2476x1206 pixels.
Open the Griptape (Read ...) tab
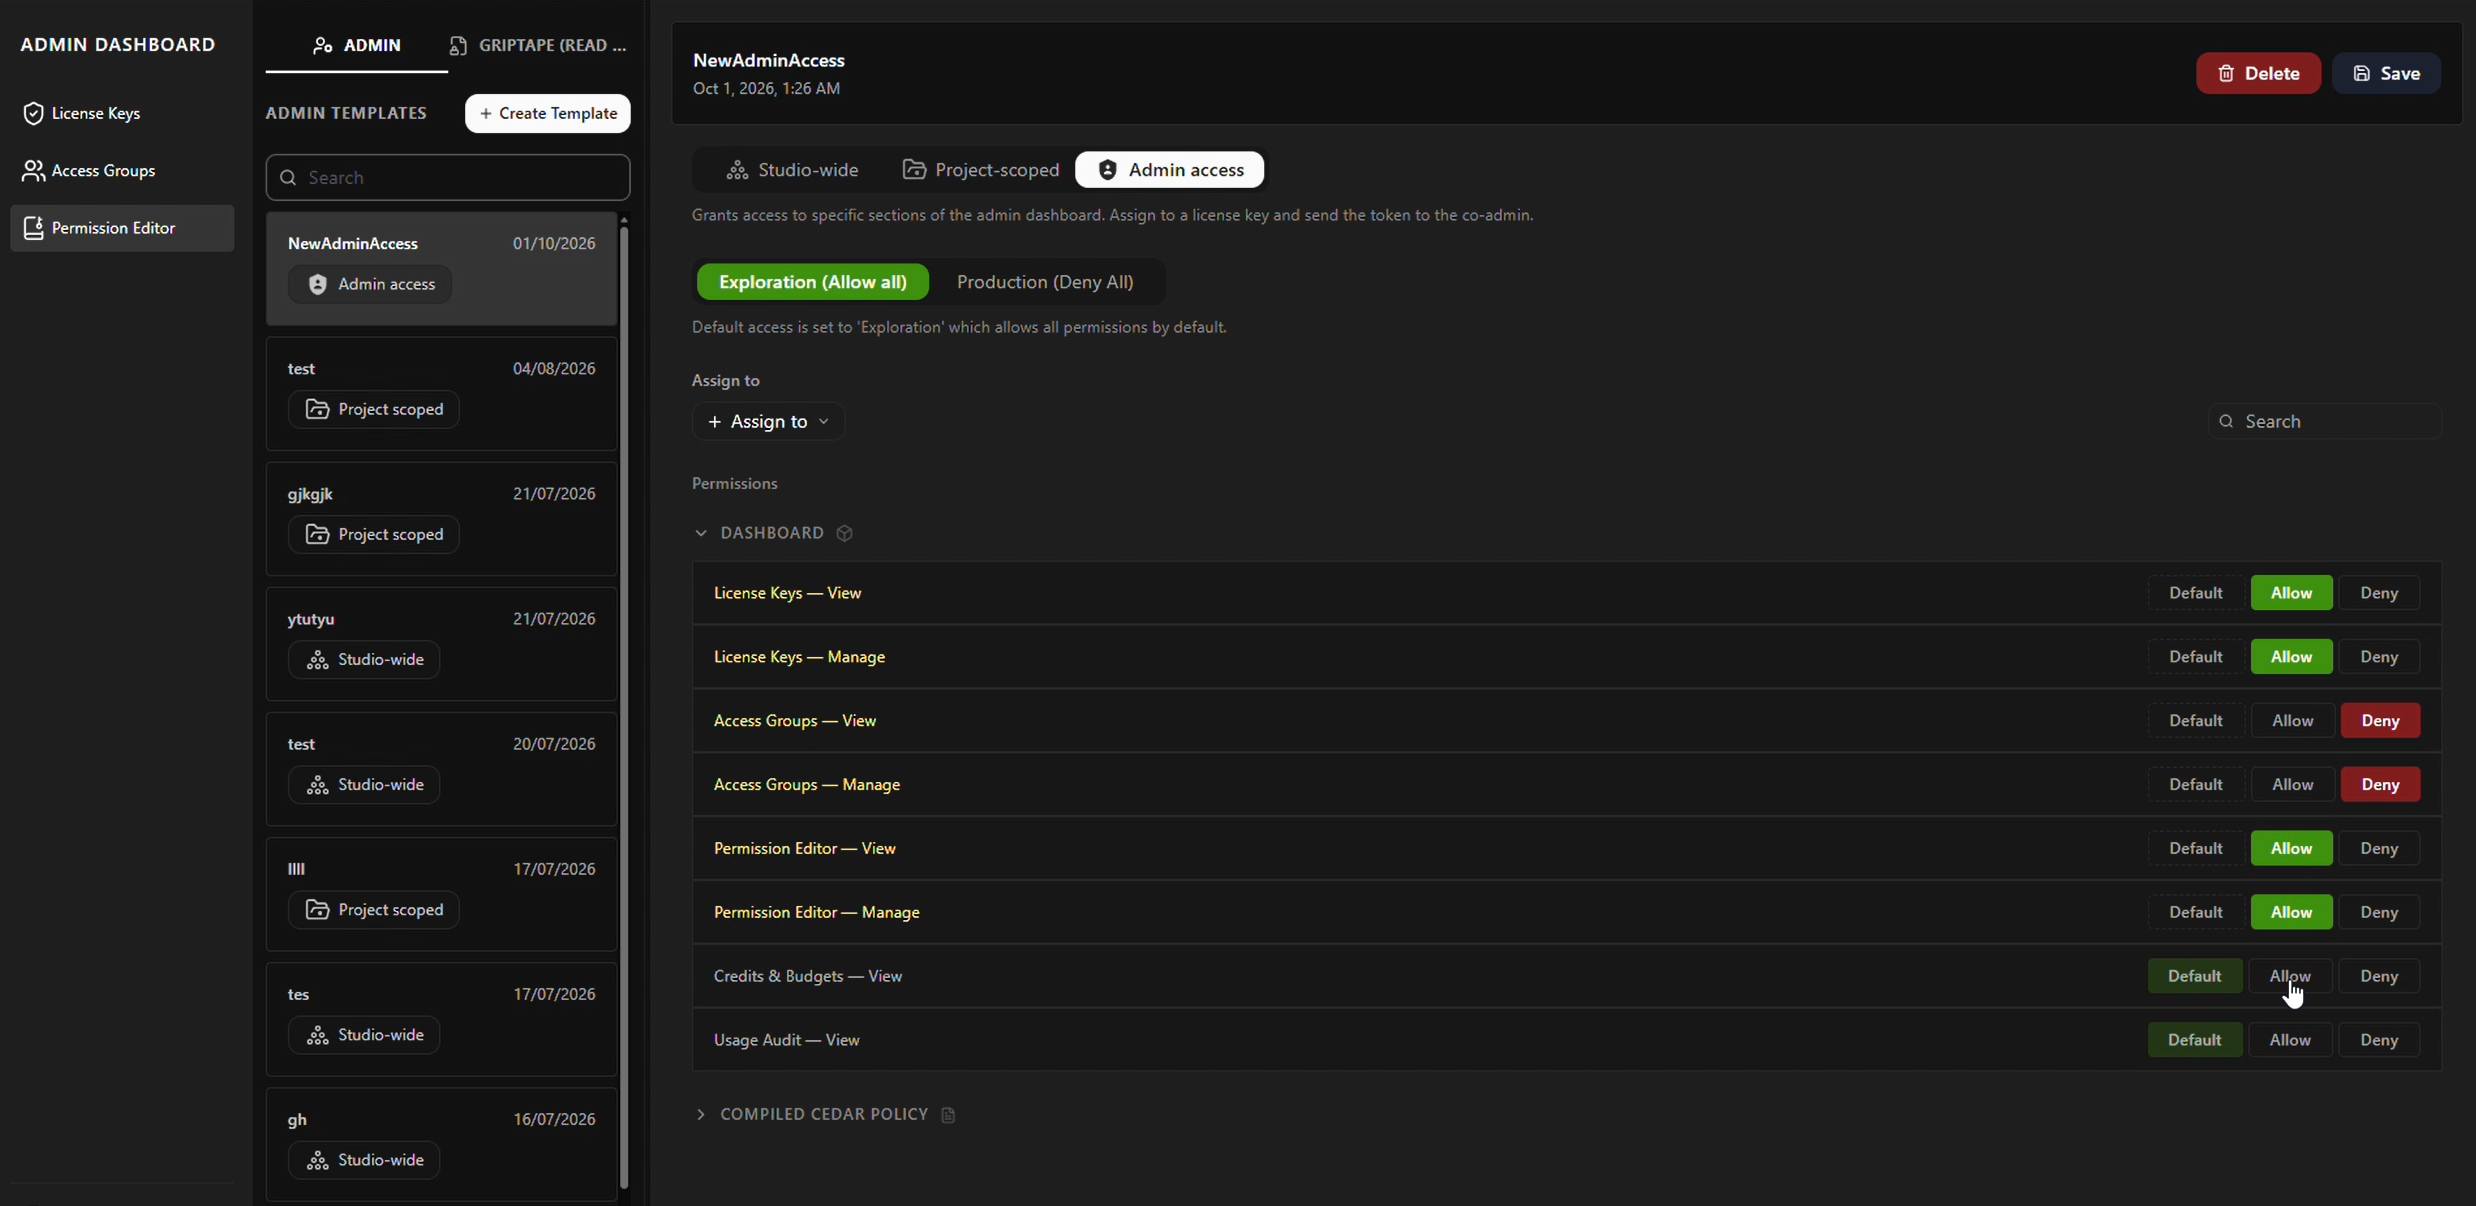[x=538, y=45]
